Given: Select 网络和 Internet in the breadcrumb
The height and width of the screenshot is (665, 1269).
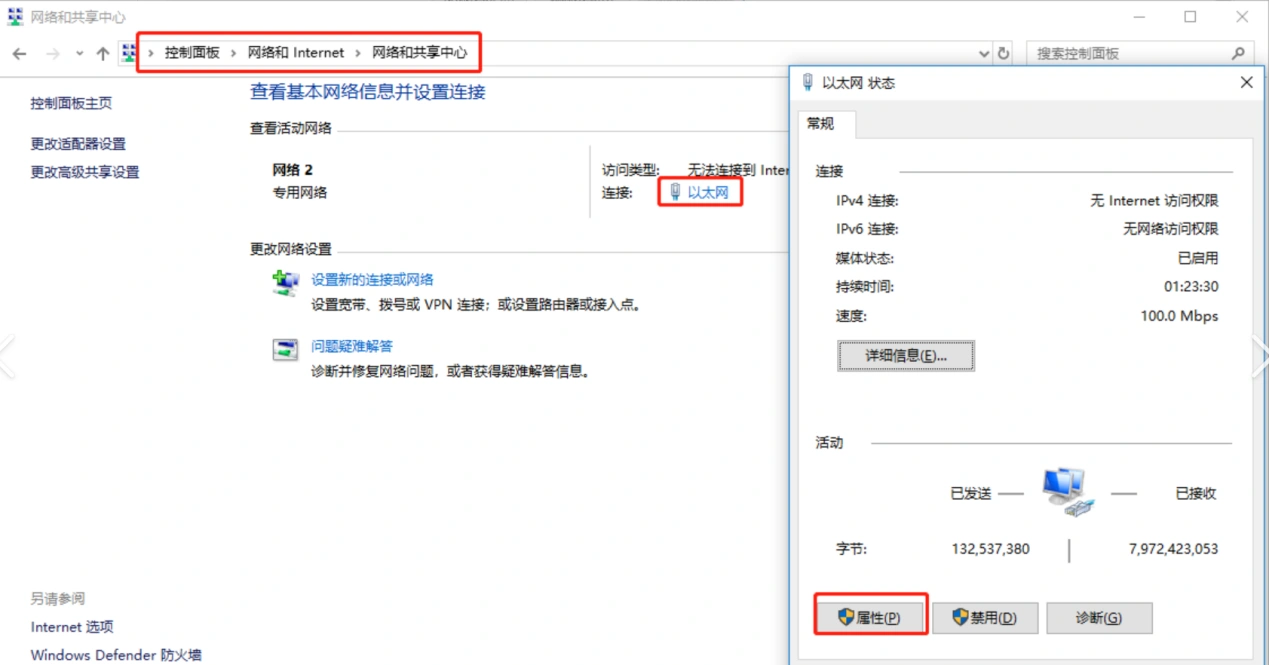Looking at the screenshot, I should (296, 53).
